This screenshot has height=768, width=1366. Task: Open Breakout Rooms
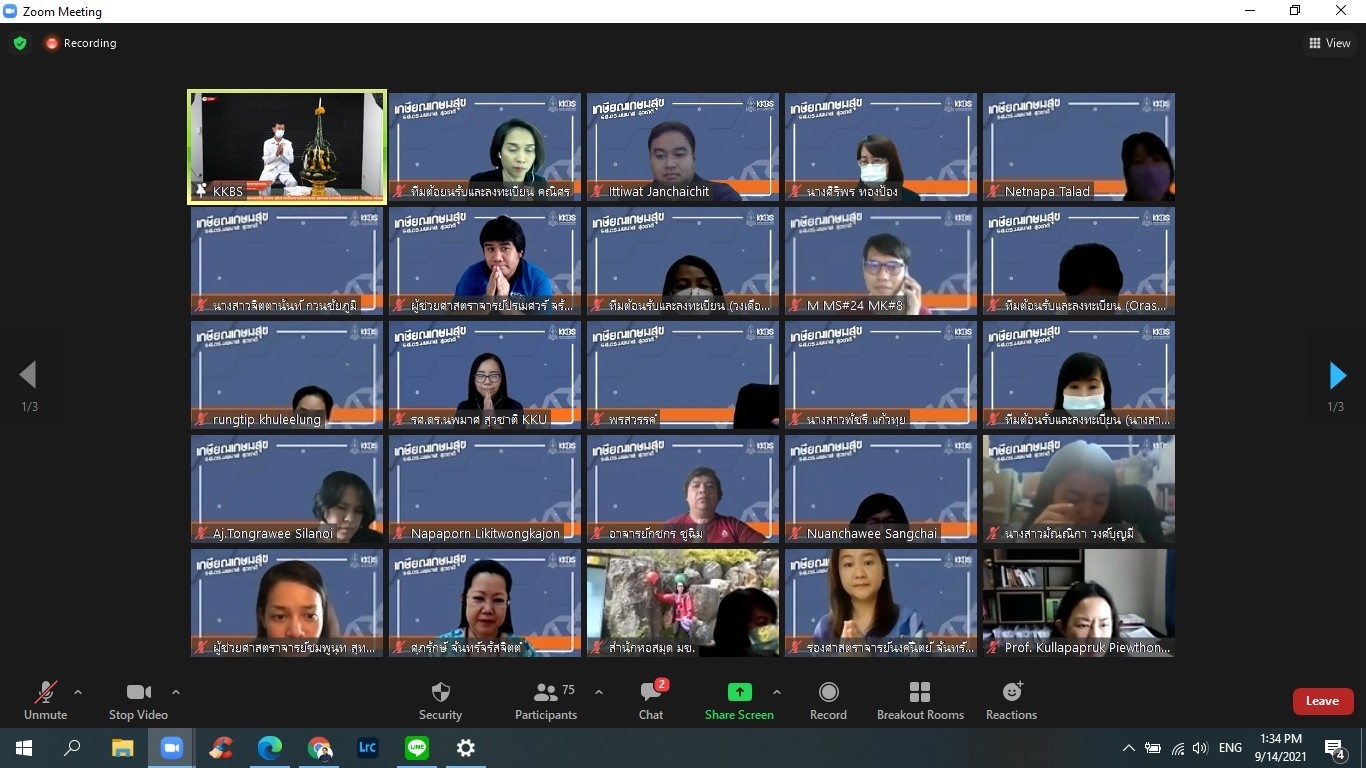pyautogui.click(x=920, y=700)
